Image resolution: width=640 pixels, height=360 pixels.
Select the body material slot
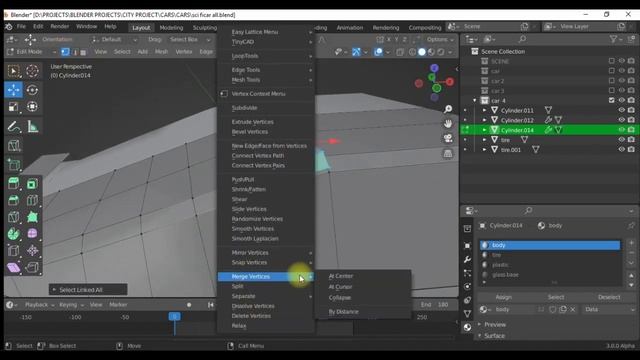coord(550,245)
